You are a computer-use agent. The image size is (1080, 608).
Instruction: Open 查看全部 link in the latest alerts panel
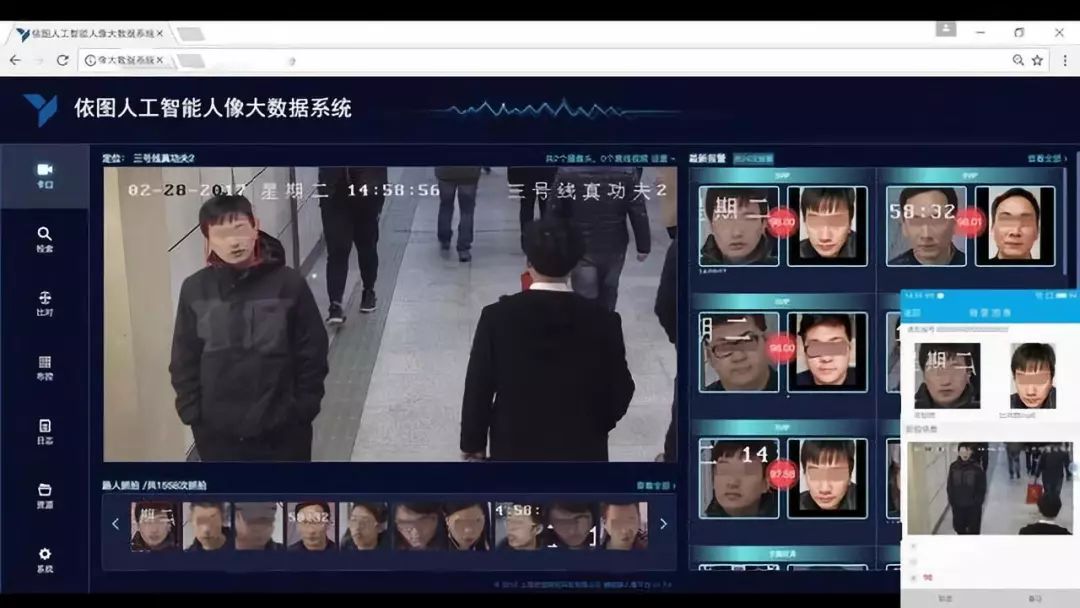(1047, 158)
